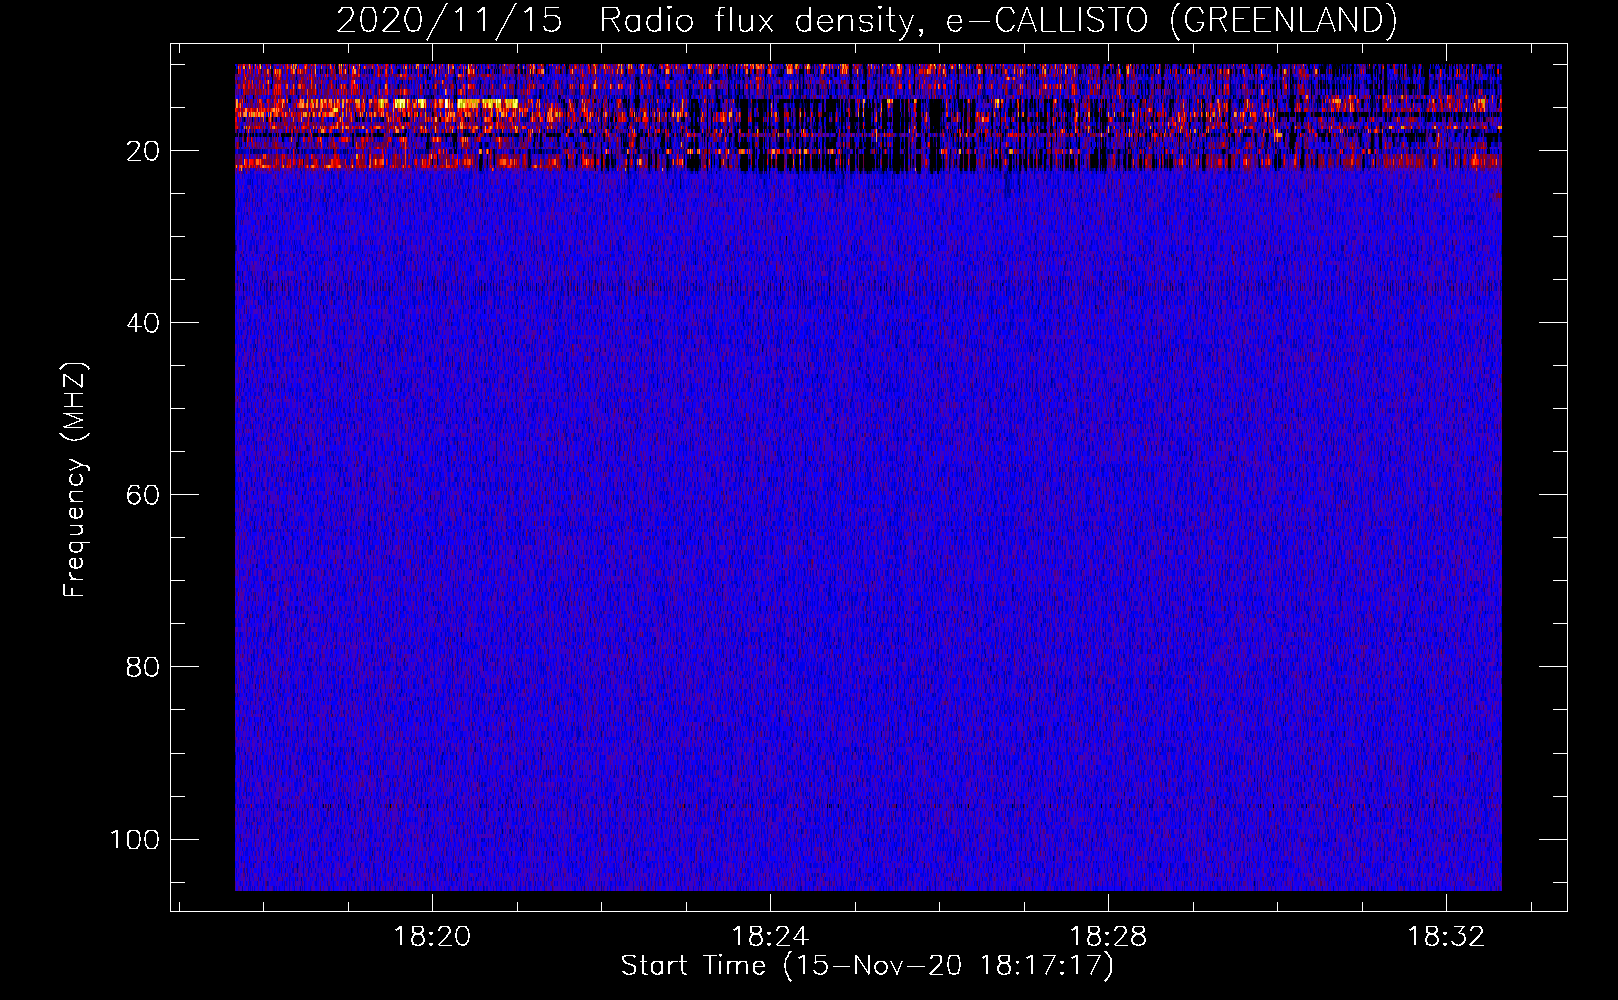Click the Start Time axis caption
The image size is (1618, 1000).
(867, 966)
